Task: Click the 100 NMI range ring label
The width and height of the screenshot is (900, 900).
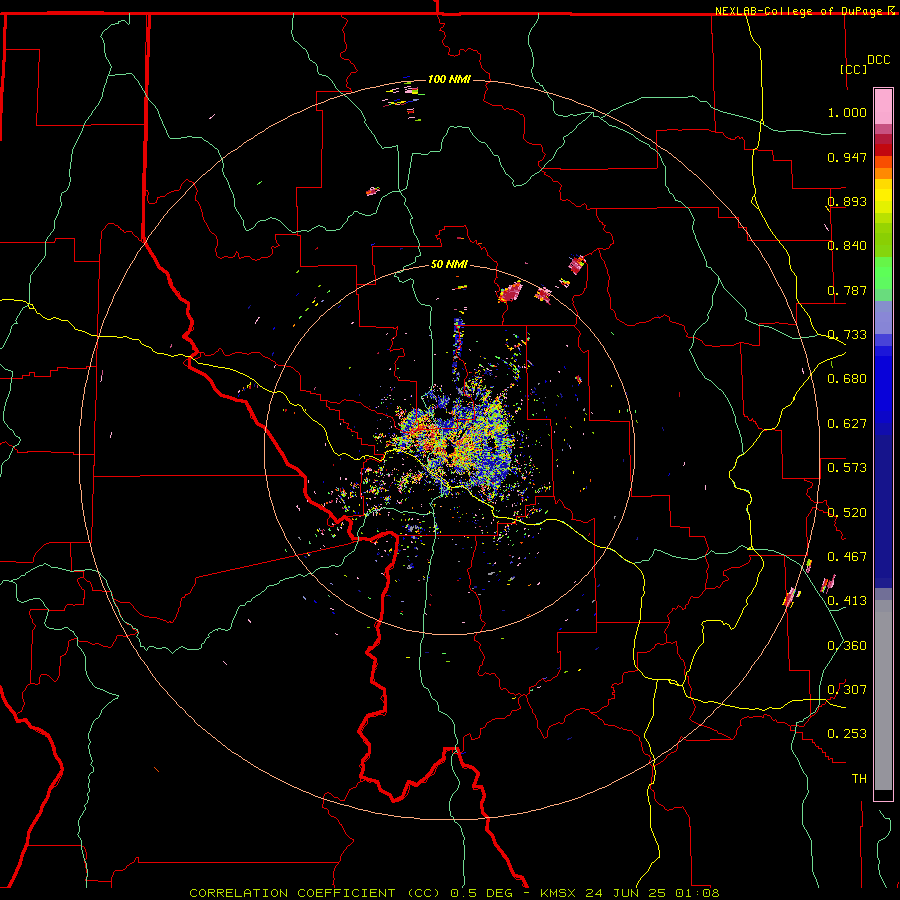Action: [449, 79]
